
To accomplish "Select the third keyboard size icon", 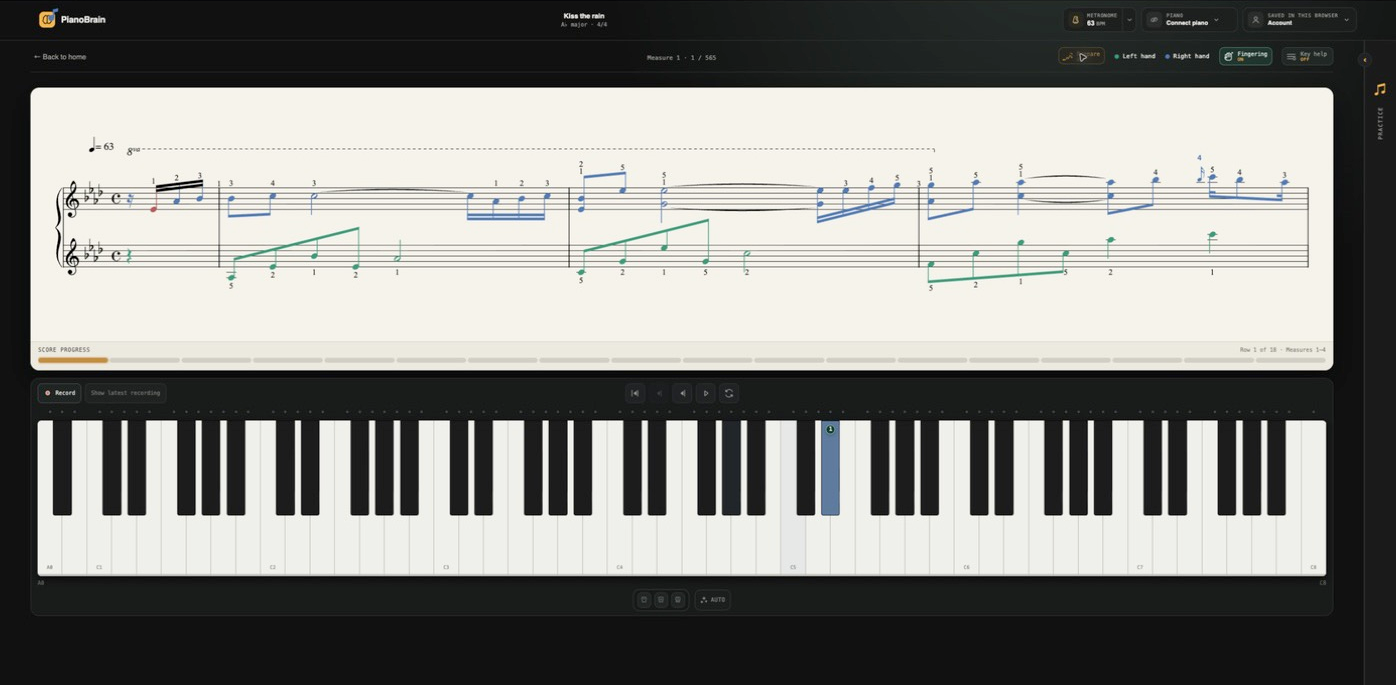I will [x=678, y=600].
